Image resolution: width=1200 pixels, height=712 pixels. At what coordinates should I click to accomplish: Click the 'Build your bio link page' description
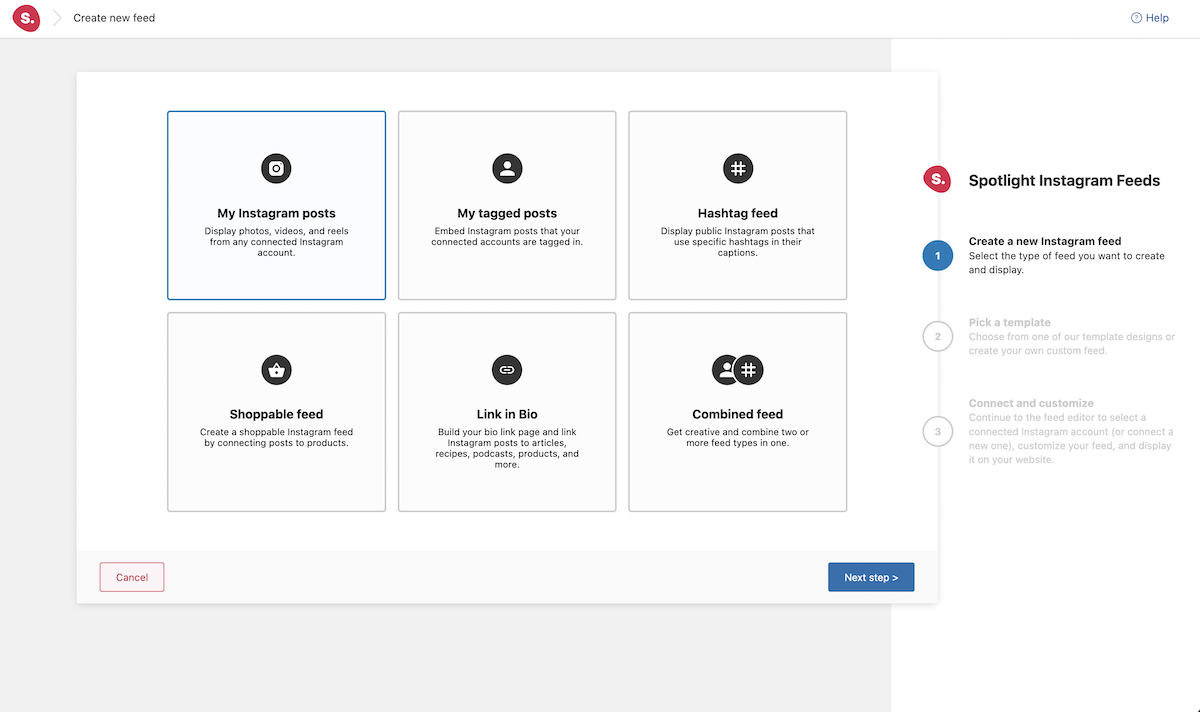[x=507, y=448]
